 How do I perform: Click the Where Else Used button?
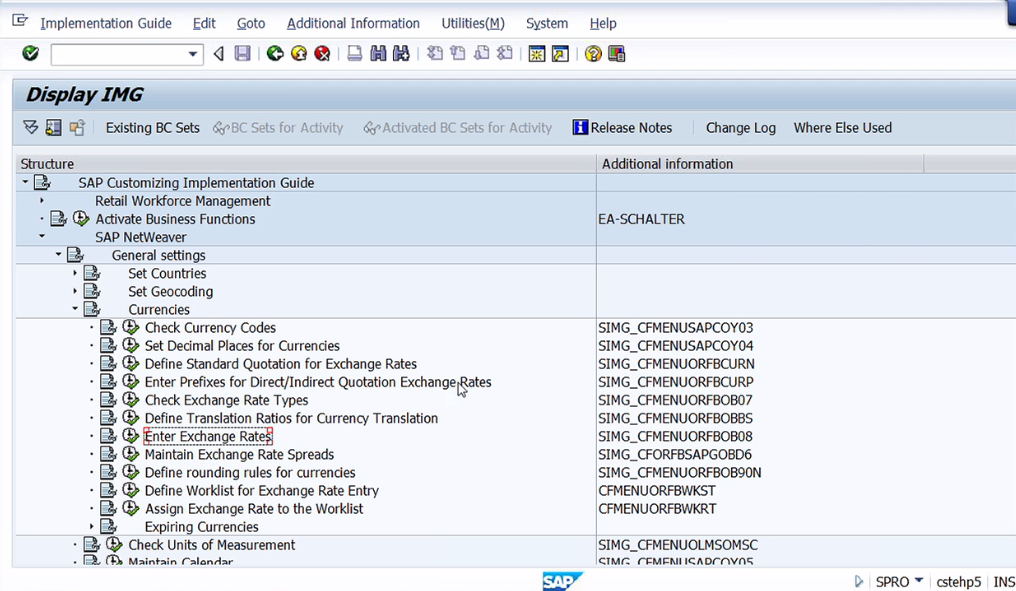(842, 128)
